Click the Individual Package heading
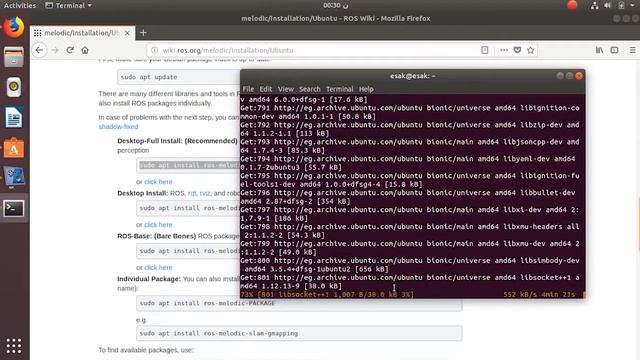The width and height of the screenshot is (640, 360). coord(149,279)
